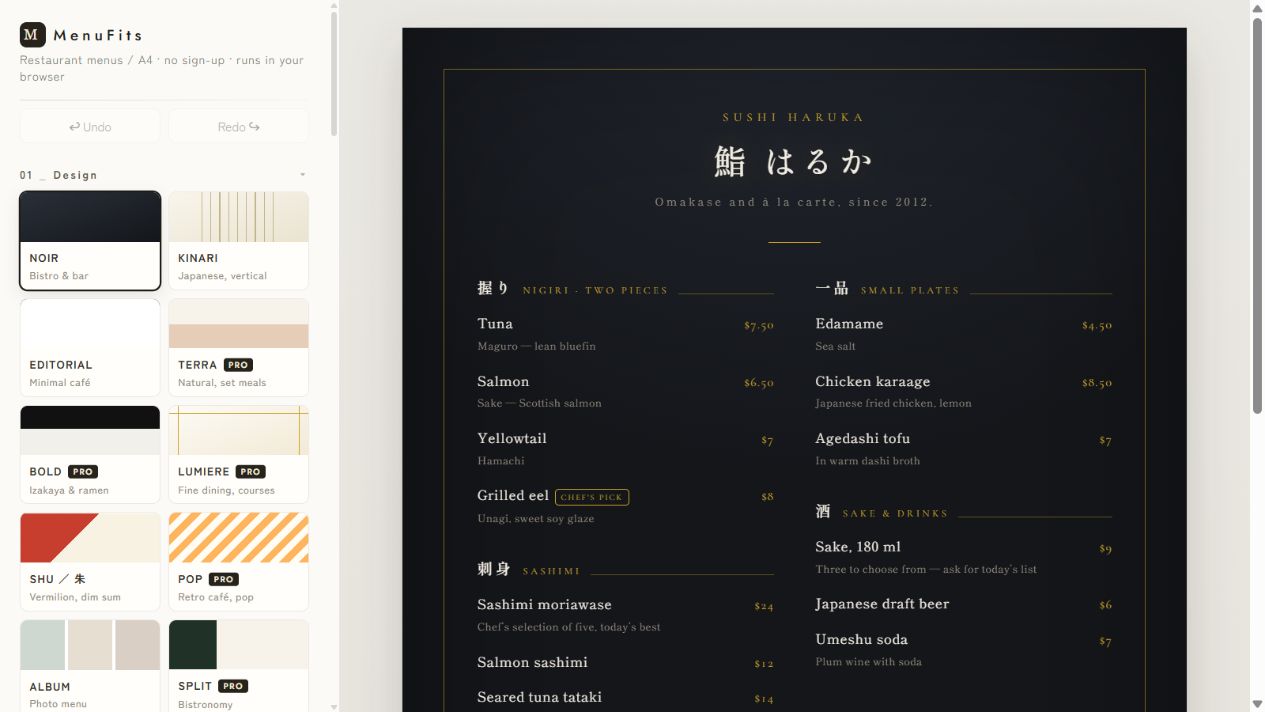The height and width of the screenshot is (712, 1265).
Task: Click the Seared tuna tataki item
Action: click(x=539, y=697)
